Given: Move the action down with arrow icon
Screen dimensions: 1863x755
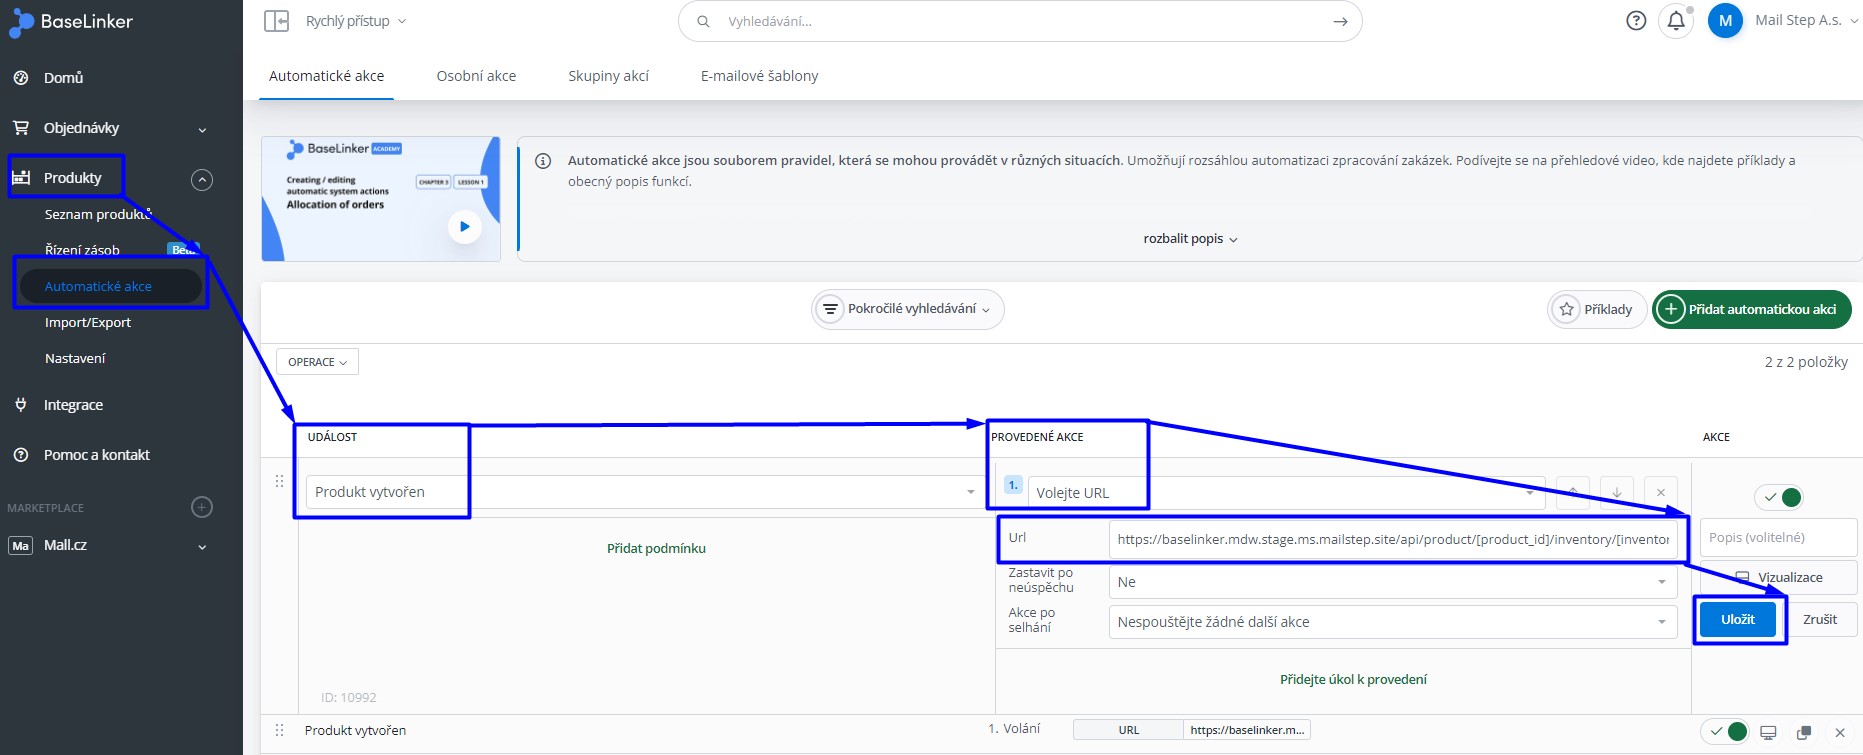Looking at the screenshot, I should [1617, 492].
